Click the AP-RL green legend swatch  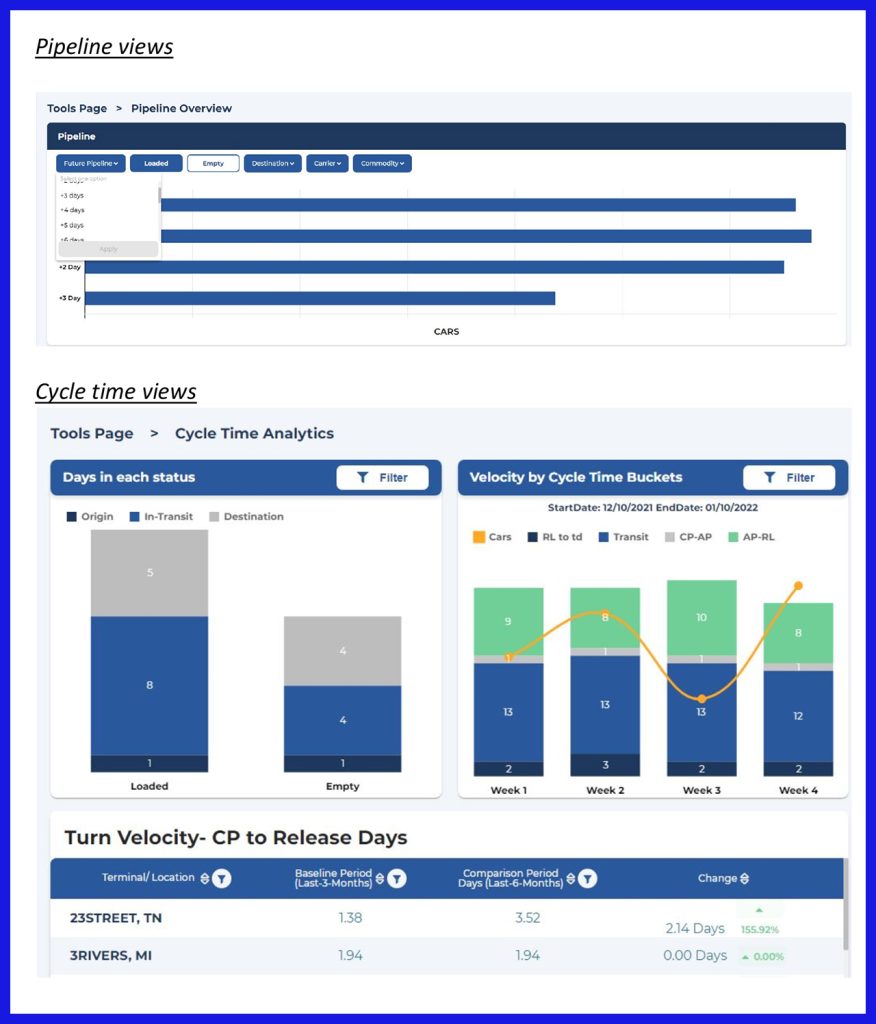pyautogui.click(x=733, y=537)
